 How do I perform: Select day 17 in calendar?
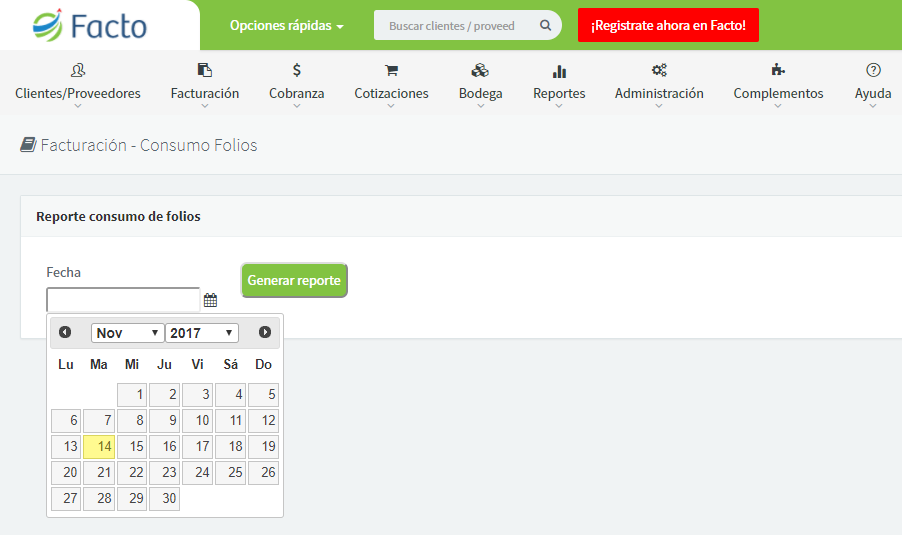click(197, 446)
